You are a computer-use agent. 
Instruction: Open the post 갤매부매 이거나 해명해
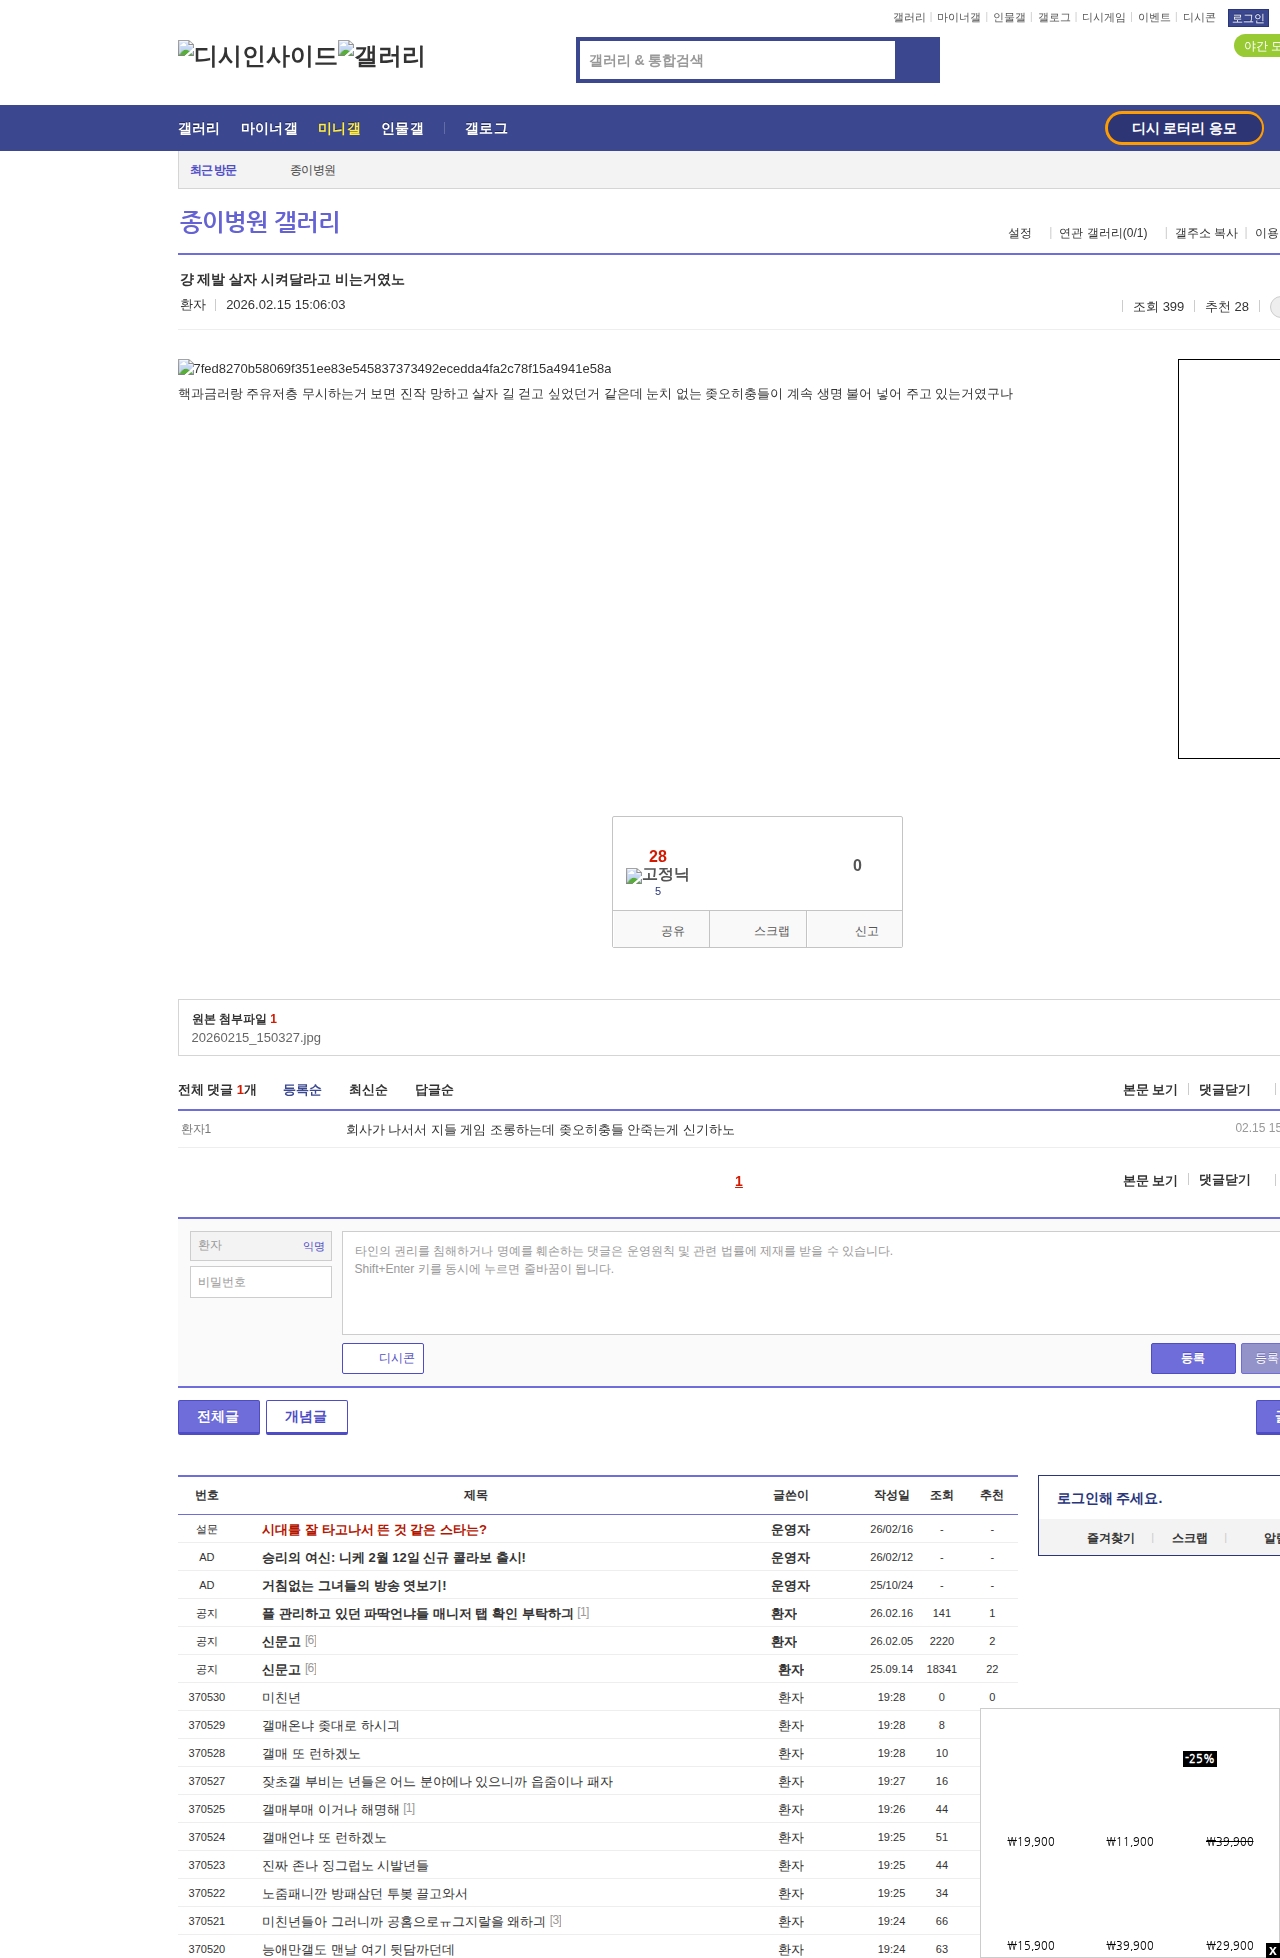click(x=330, y=1809)
